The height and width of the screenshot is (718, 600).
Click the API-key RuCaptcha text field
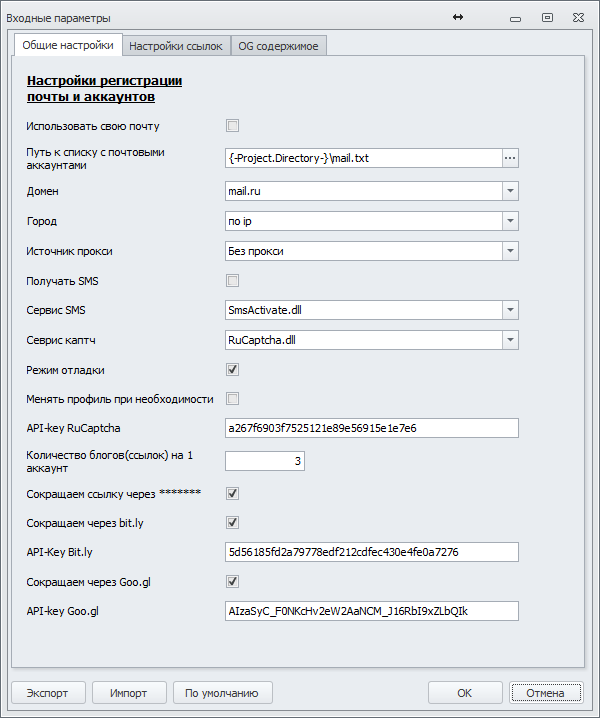pyautogui.click(x=371, y=428)
